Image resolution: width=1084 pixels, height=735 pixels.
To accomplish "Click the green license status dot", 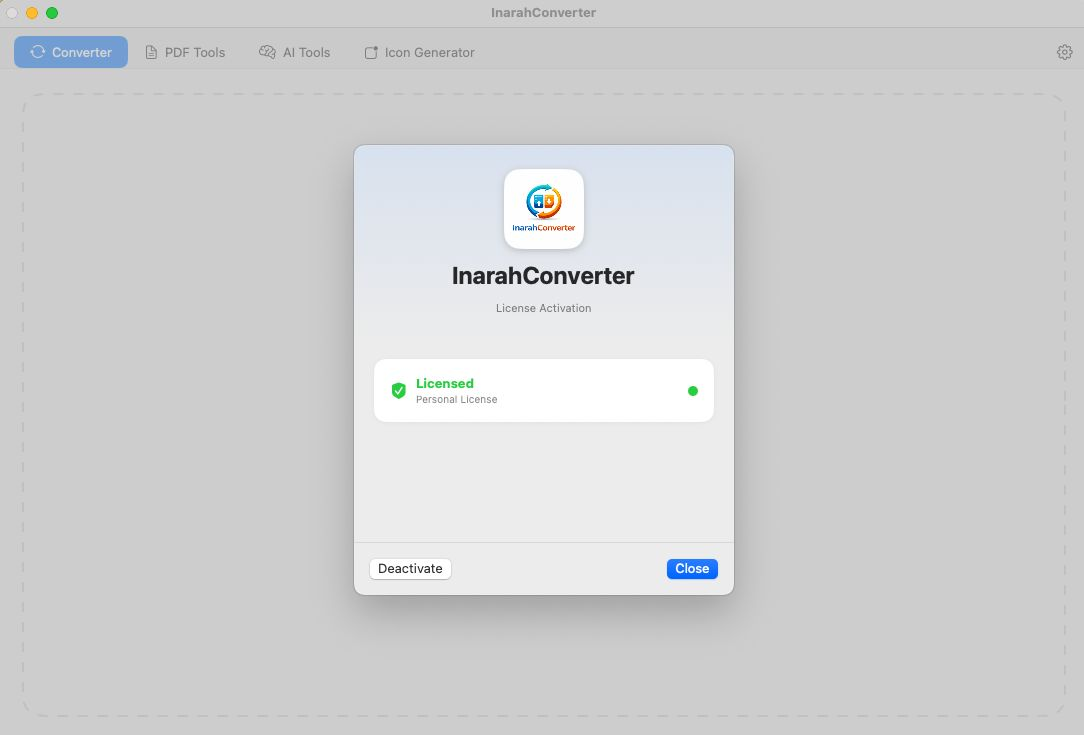I will coord(692,391).
